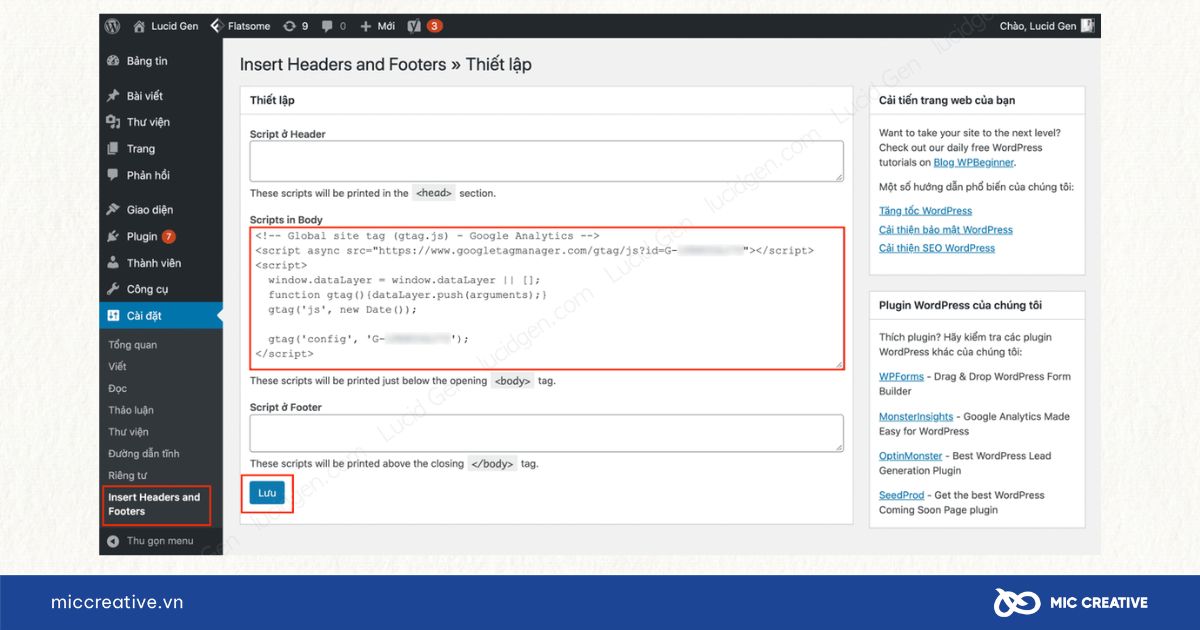The image size is (1200, 630).
Task: Open Cải thiện SEO WordPress link
Action: (x=937, y=248)
